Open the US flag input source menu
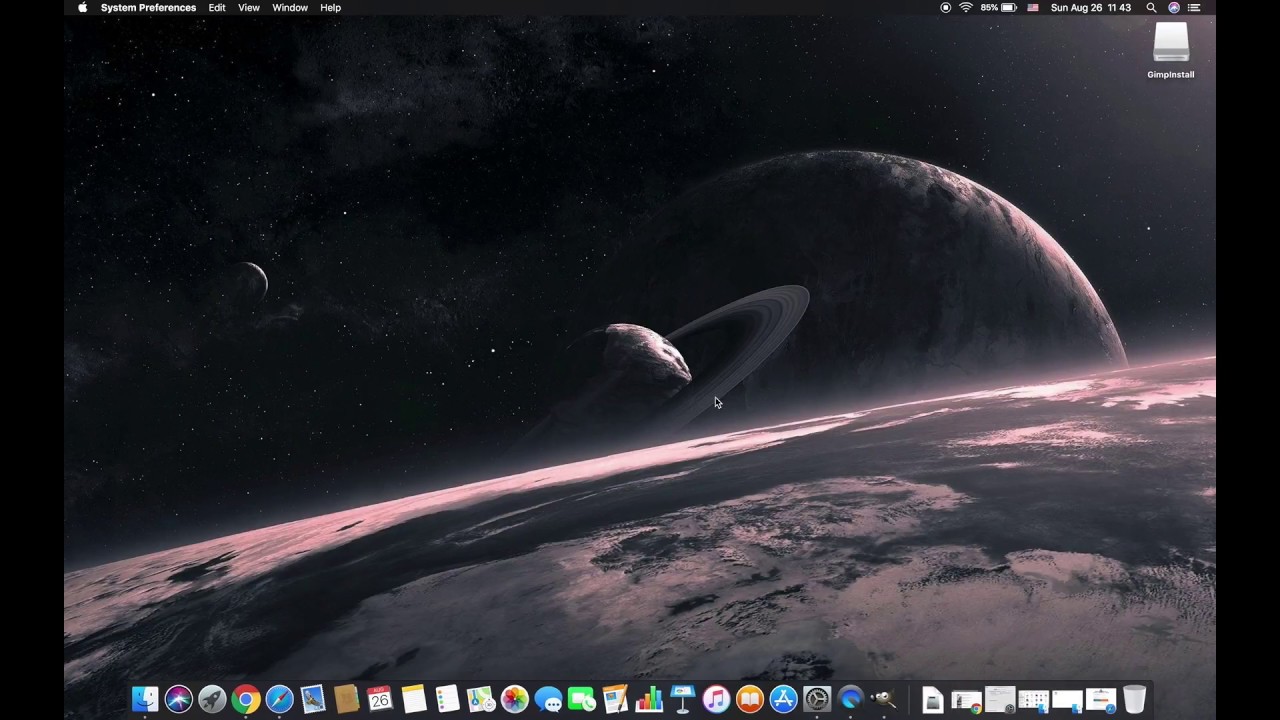Image resolution: width=1280 pixels, height=720 pixels. (1033, 7)
